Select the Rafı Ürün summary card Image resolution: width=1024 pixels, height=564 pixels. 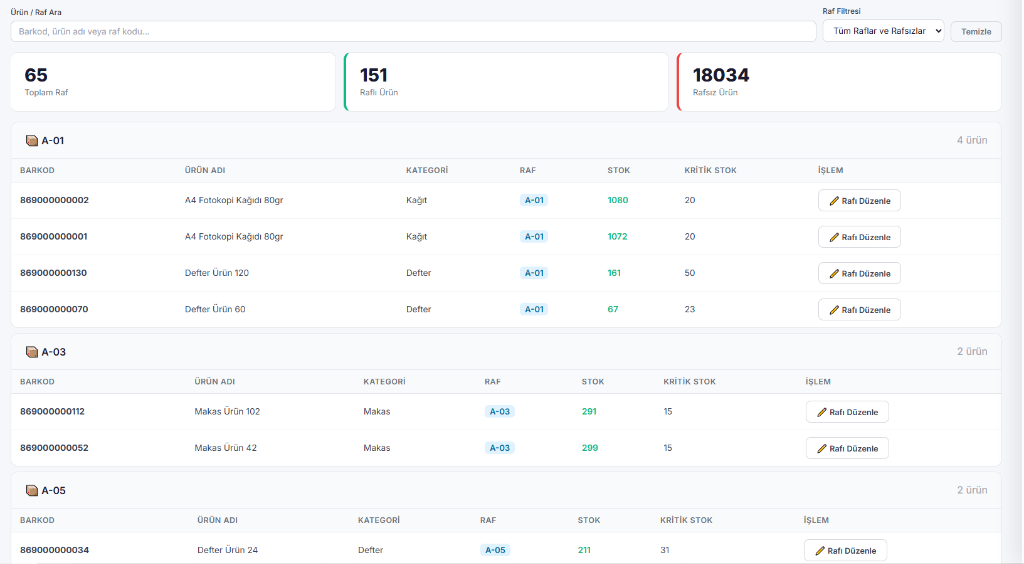coord(506,82)
